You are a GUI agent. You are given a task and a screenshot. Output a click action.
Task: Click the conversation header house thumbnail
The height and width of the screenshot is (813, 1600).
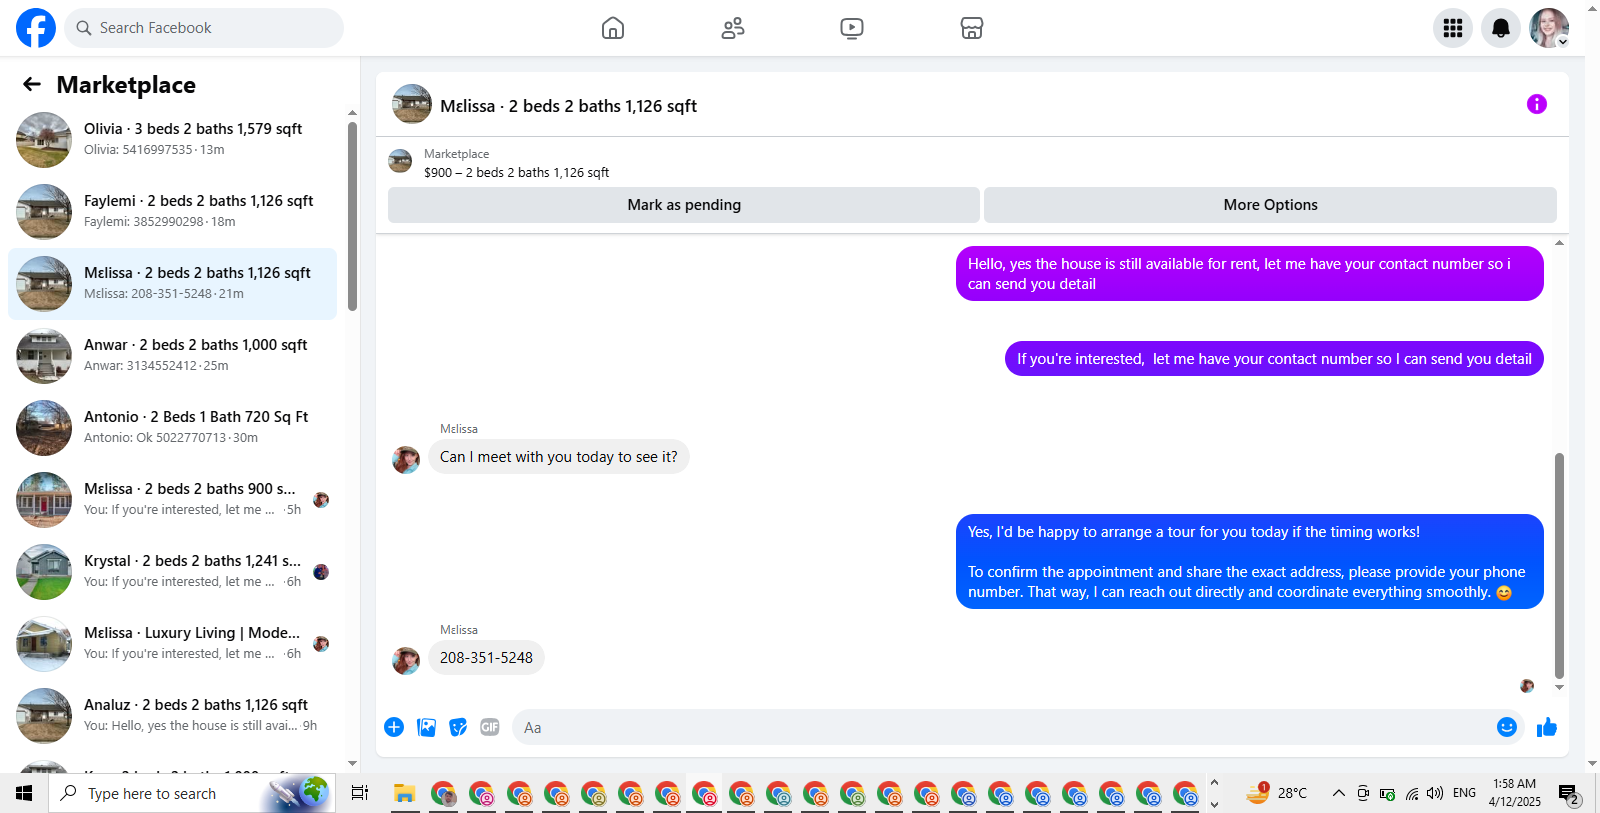412,104
